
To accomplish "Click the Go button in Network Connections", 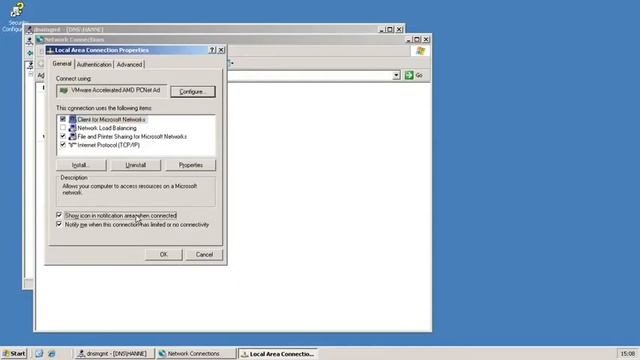I will 414,75.
